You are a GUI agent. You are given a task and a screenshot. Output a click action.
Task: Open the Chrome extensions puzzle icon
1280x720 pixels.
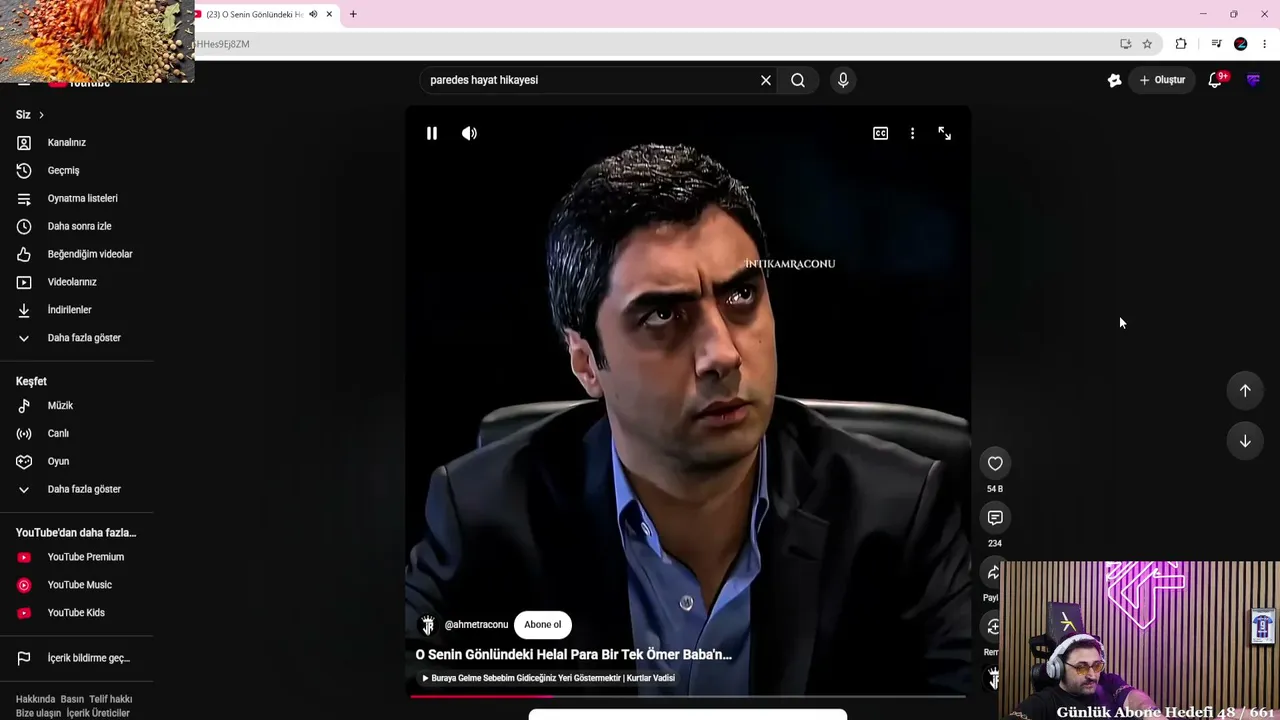pos(1181,44)
